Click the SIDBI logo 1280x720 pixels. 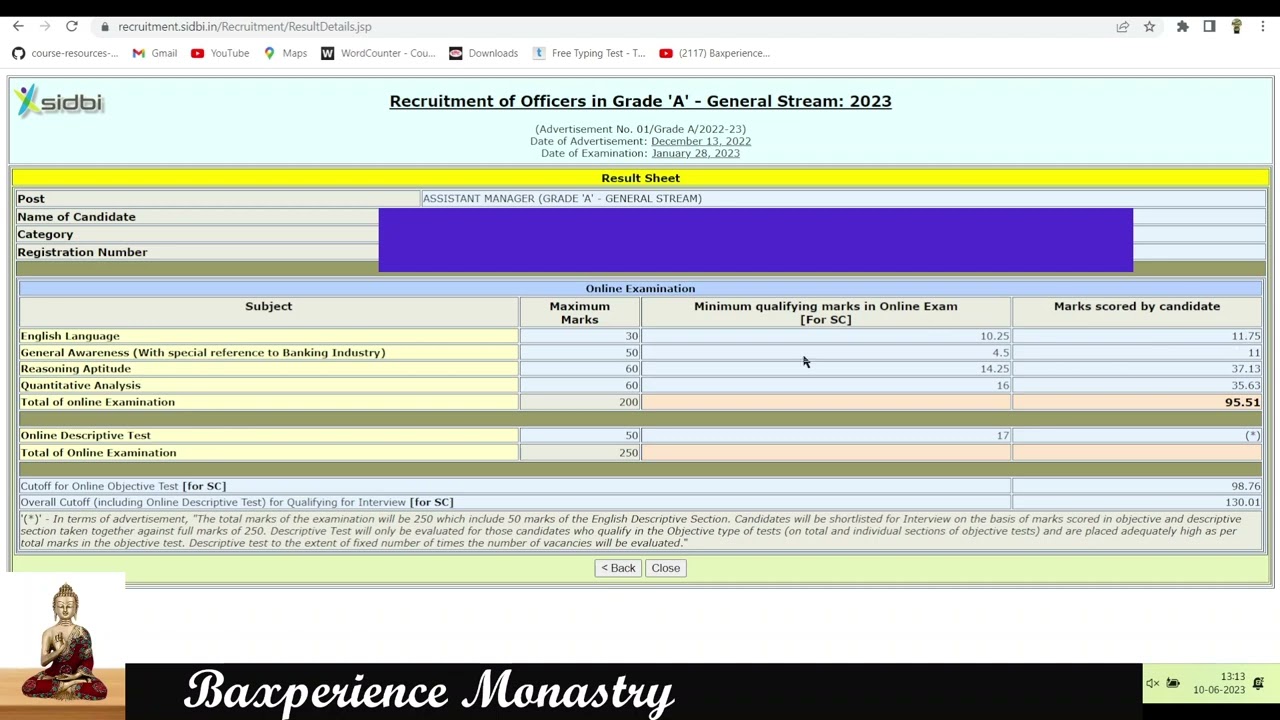click(x=60, y=102)
